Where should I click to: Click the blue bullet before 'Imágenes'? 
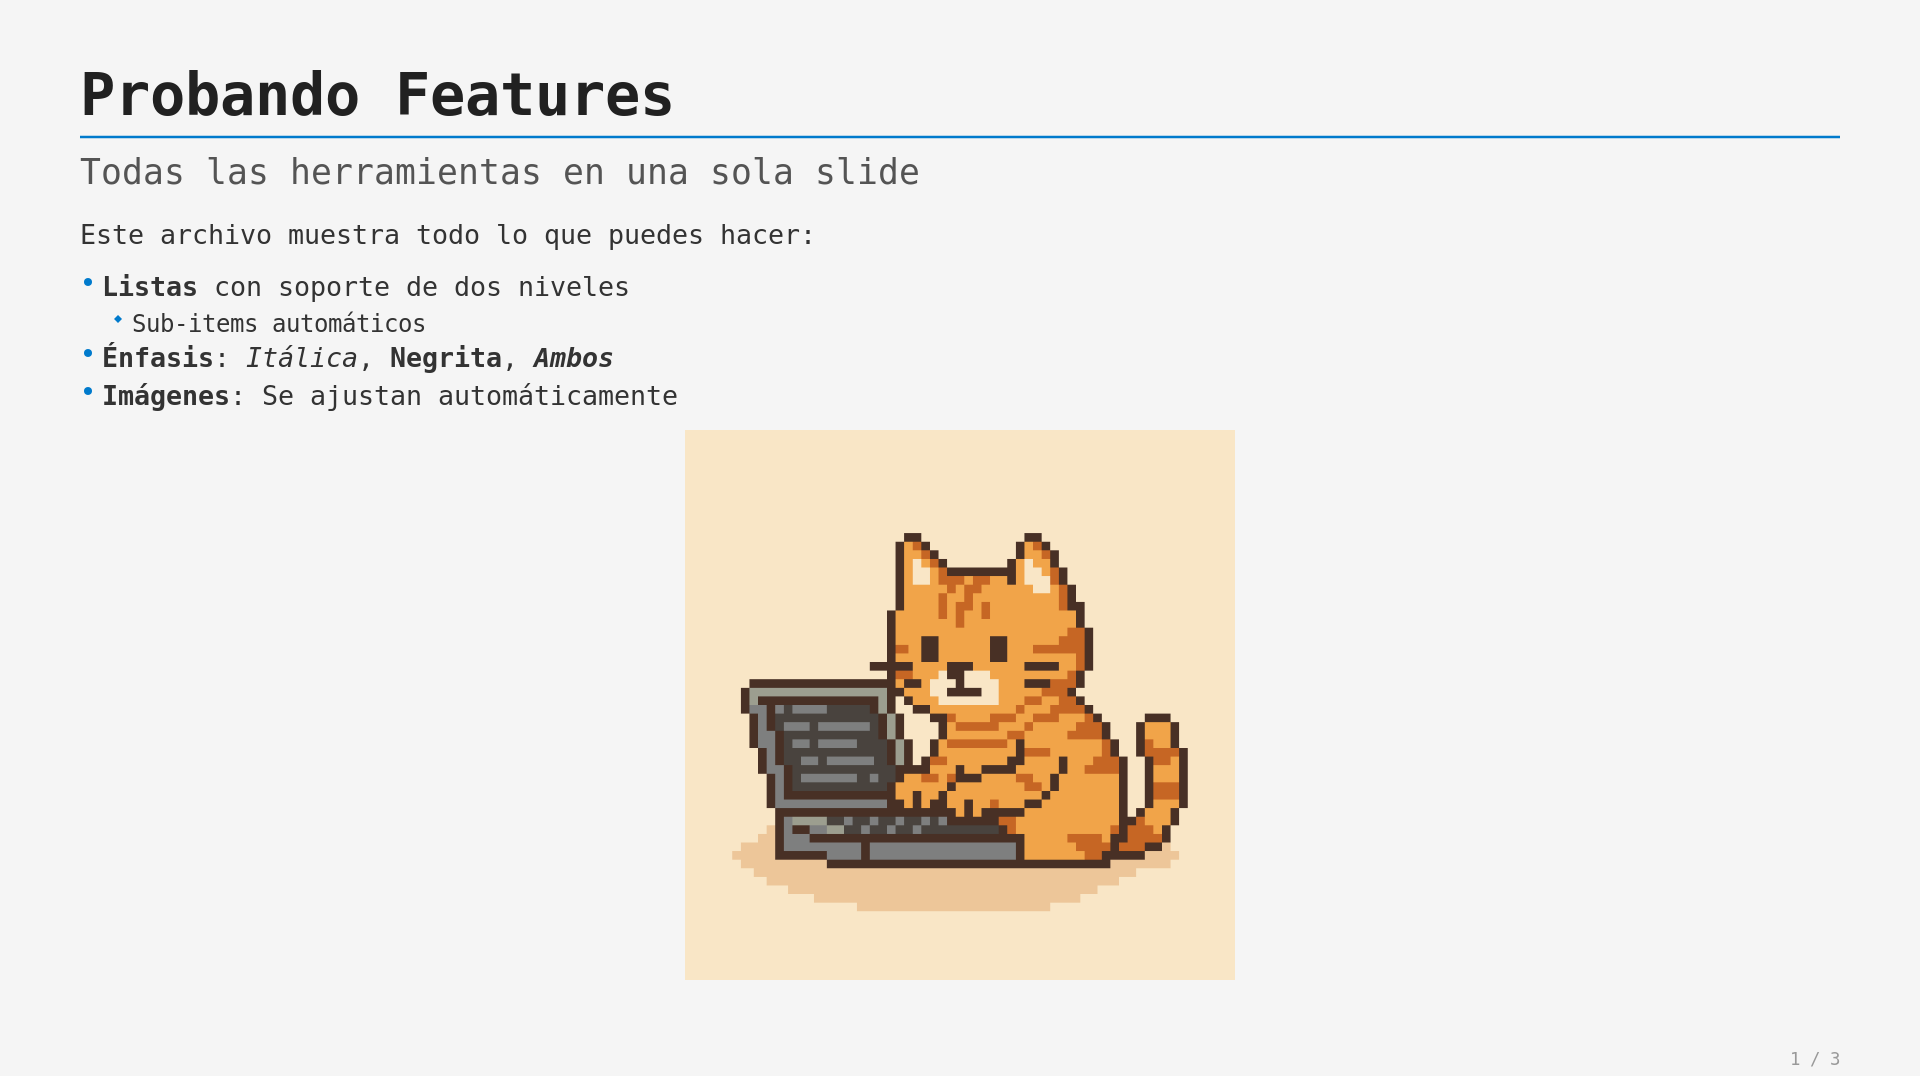tap(88, 391)
